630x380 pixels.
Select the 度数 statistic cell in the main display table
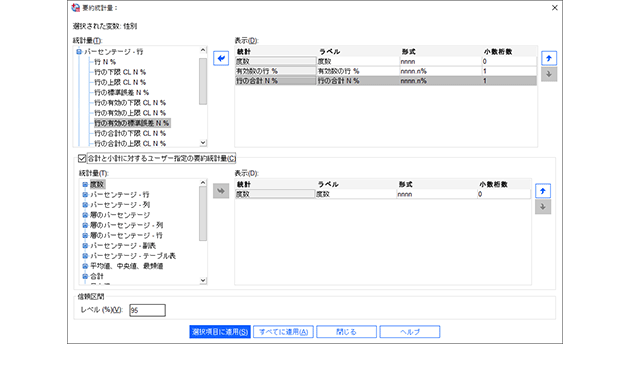(276, 61)
